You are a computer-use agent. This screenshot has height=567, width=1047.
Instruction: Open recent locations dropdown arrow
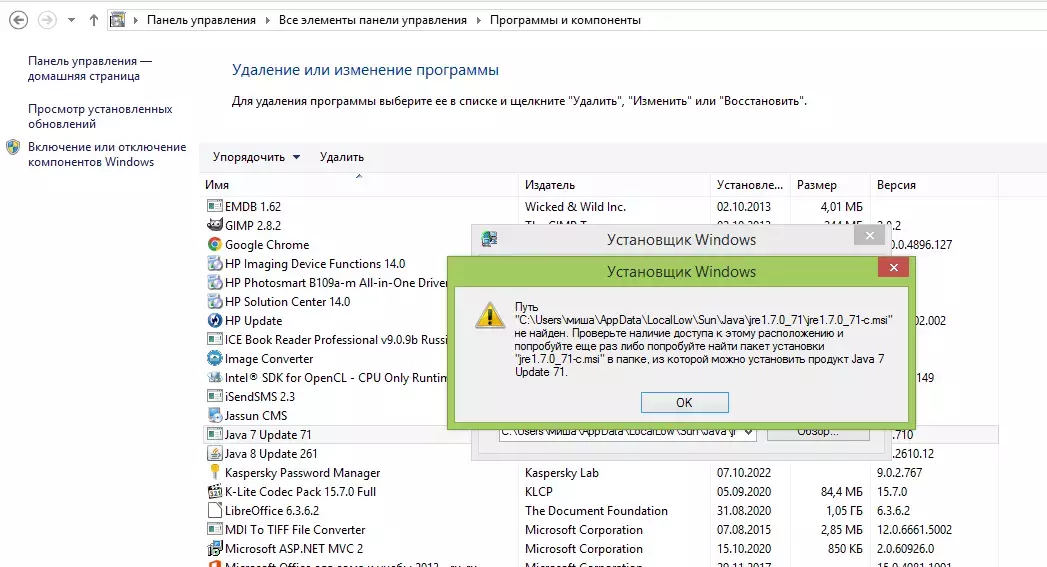pos(71,20)
